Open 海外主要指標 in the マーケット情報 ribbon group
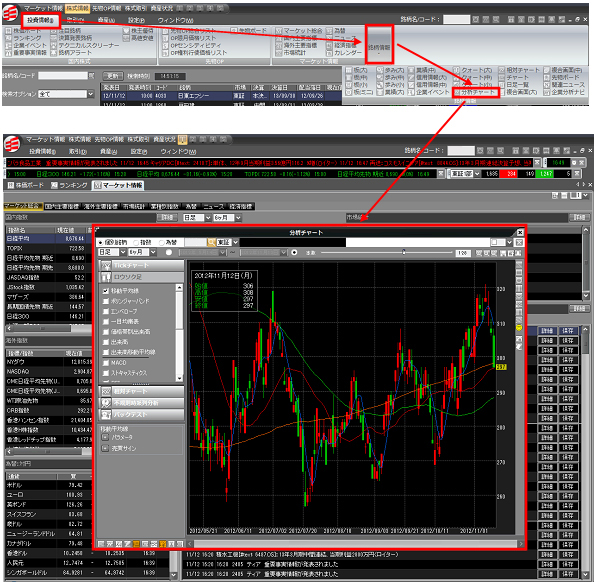 tap(296, 45)
